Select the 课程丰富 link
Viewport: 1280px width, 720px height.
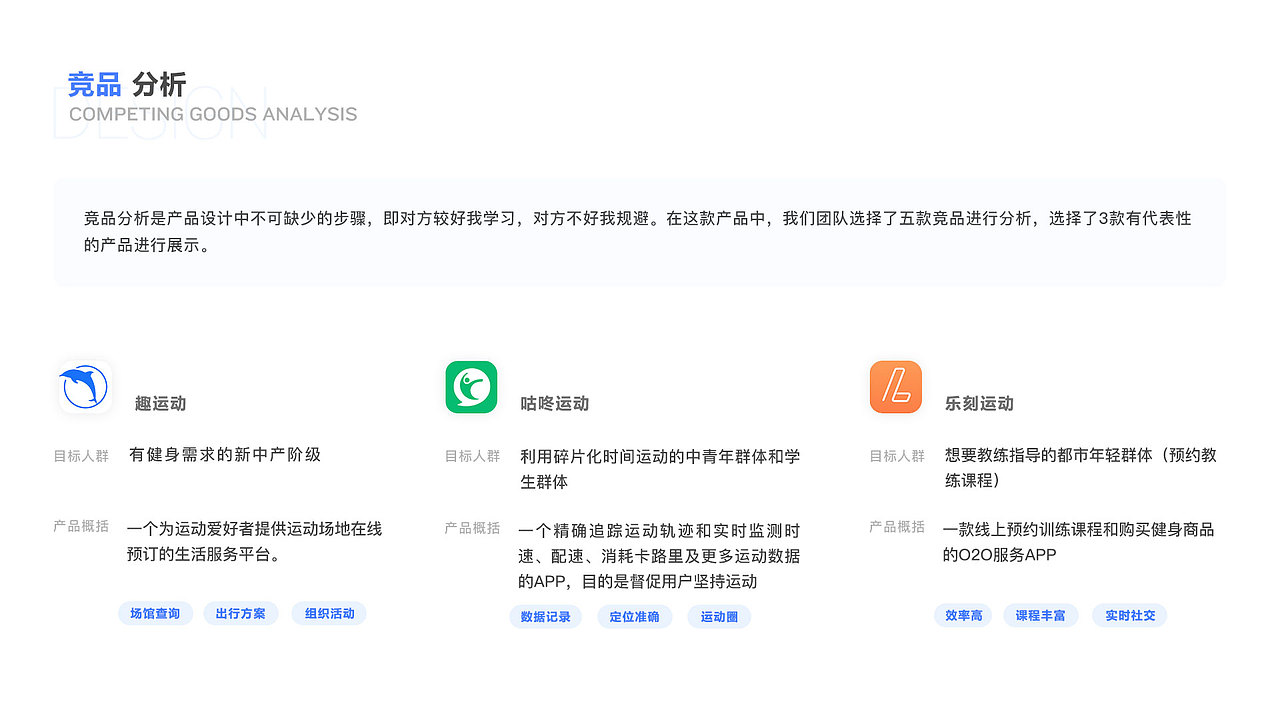click(1041, 615)
